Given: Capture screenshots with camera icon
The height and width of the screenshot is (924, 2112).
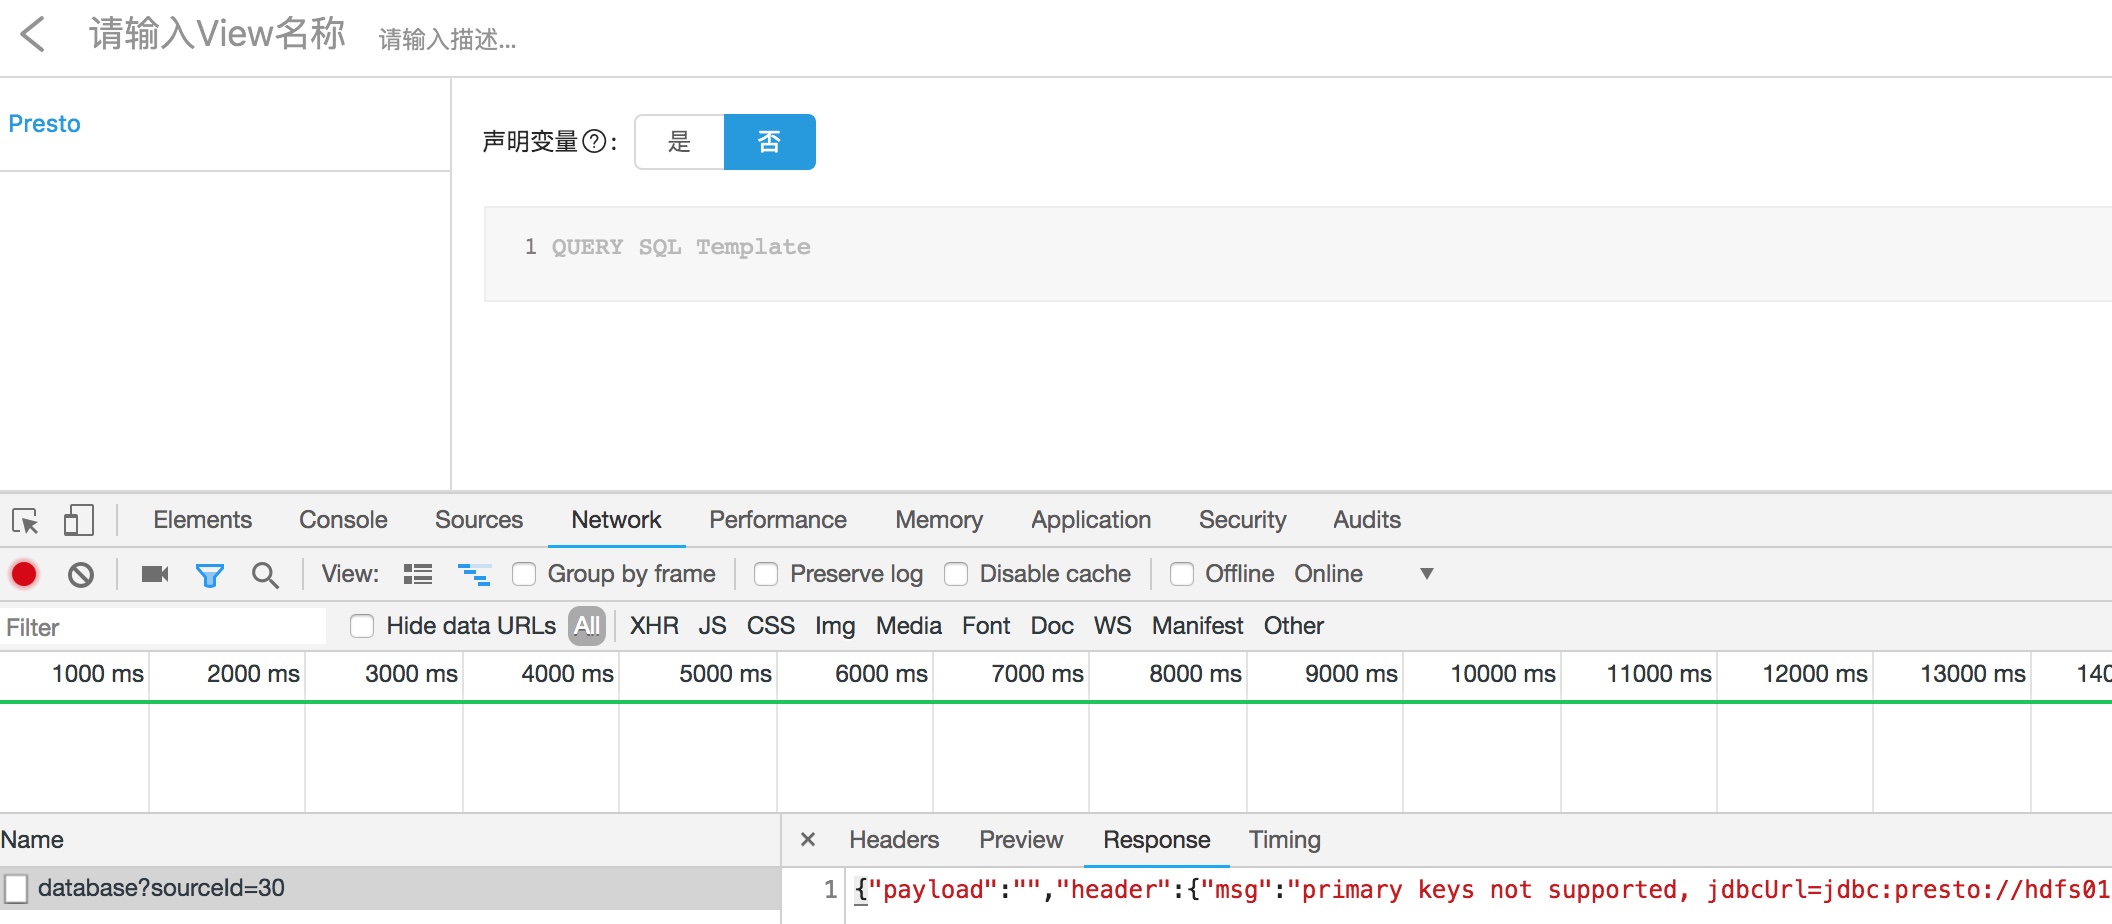Looking at the screenshot, I should (x=153, y=574).
